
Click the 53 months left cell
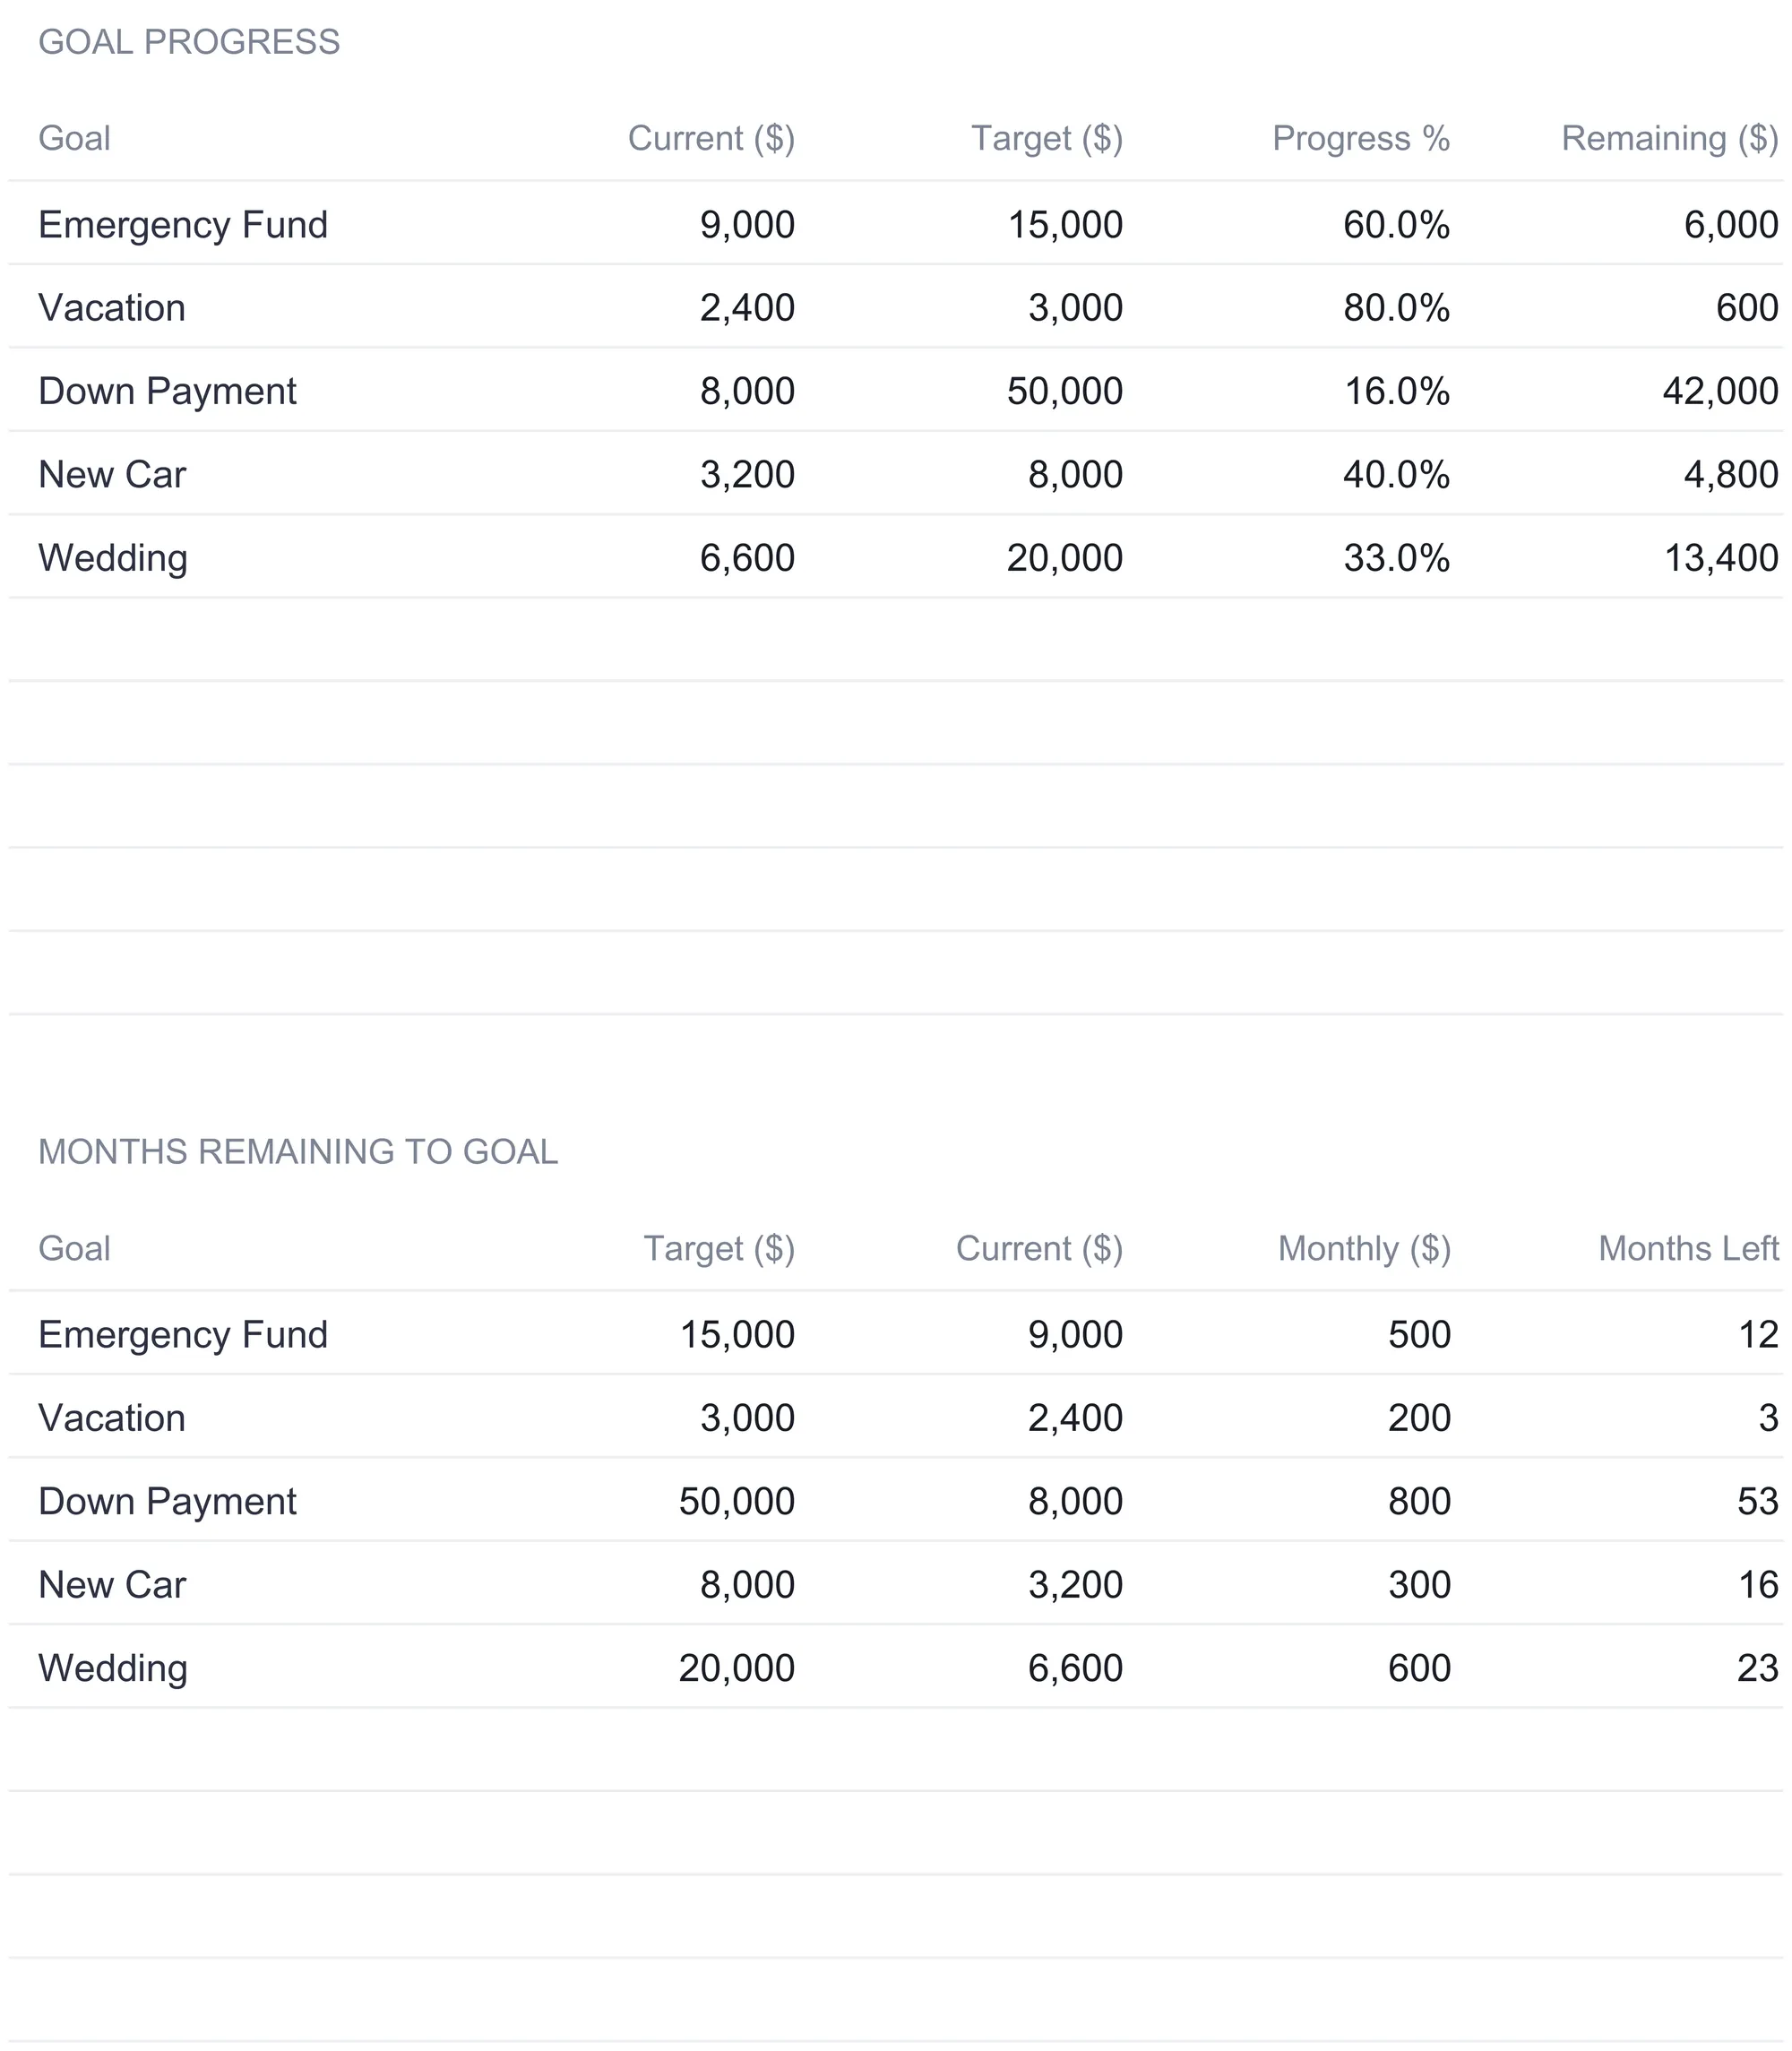click(x=1758, y=1501)
